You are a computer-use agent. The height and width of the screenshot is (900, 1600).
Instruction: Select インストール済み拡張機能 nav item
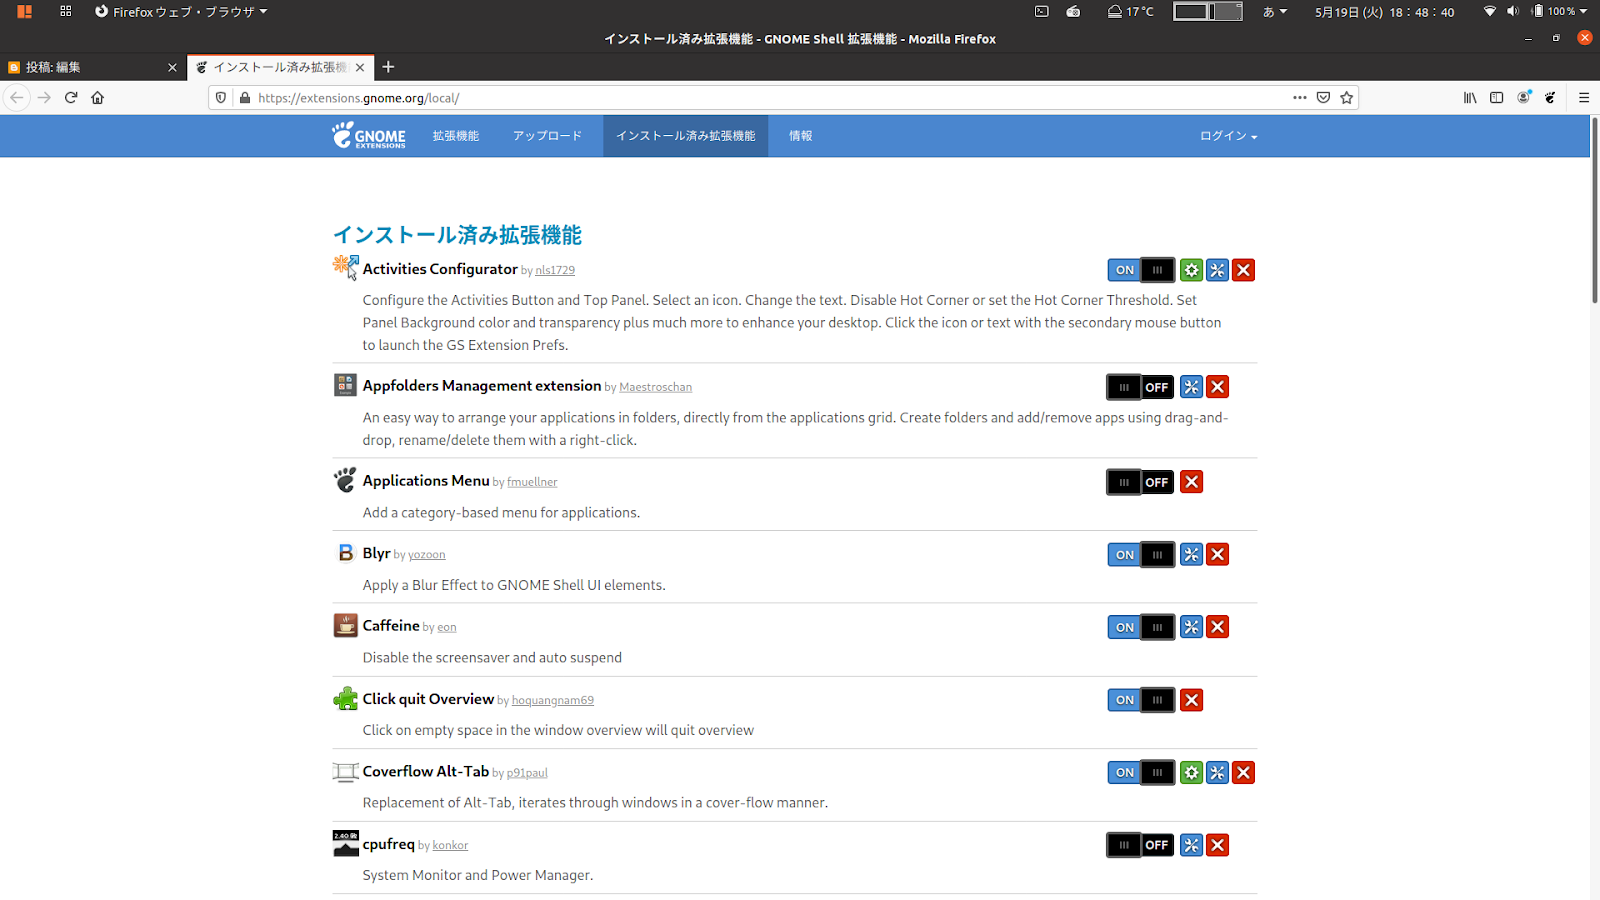click(x=685, y=136)
